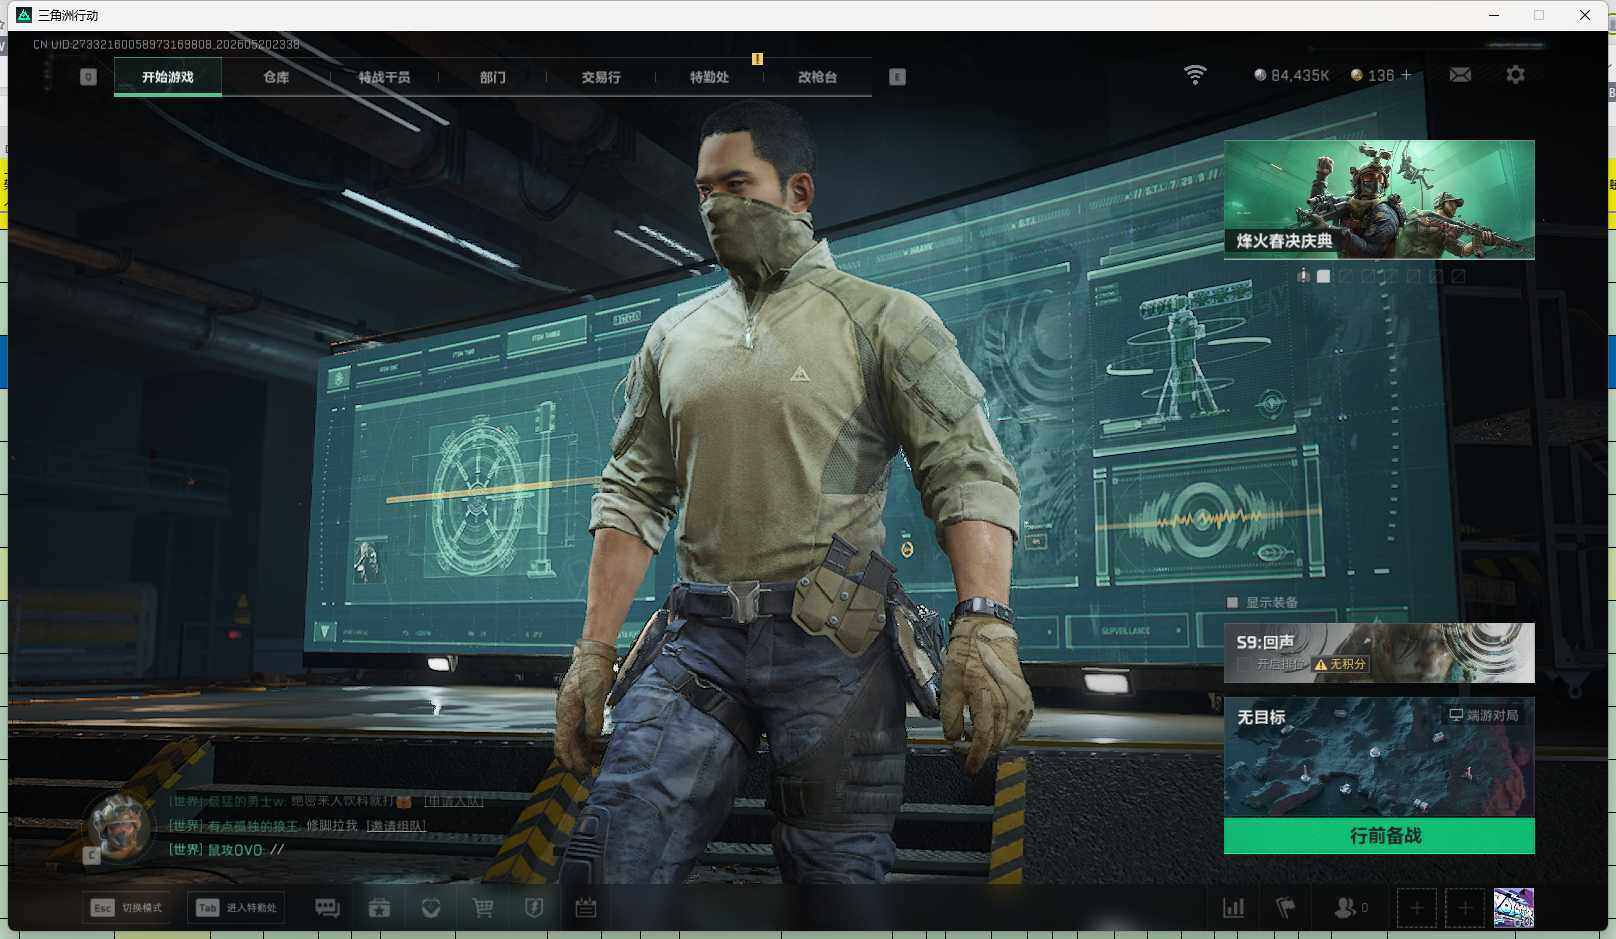Viewport: 1616px width, 939px height.
Task: Click the 申请入队 link in chat
Action: click(454, 801)
